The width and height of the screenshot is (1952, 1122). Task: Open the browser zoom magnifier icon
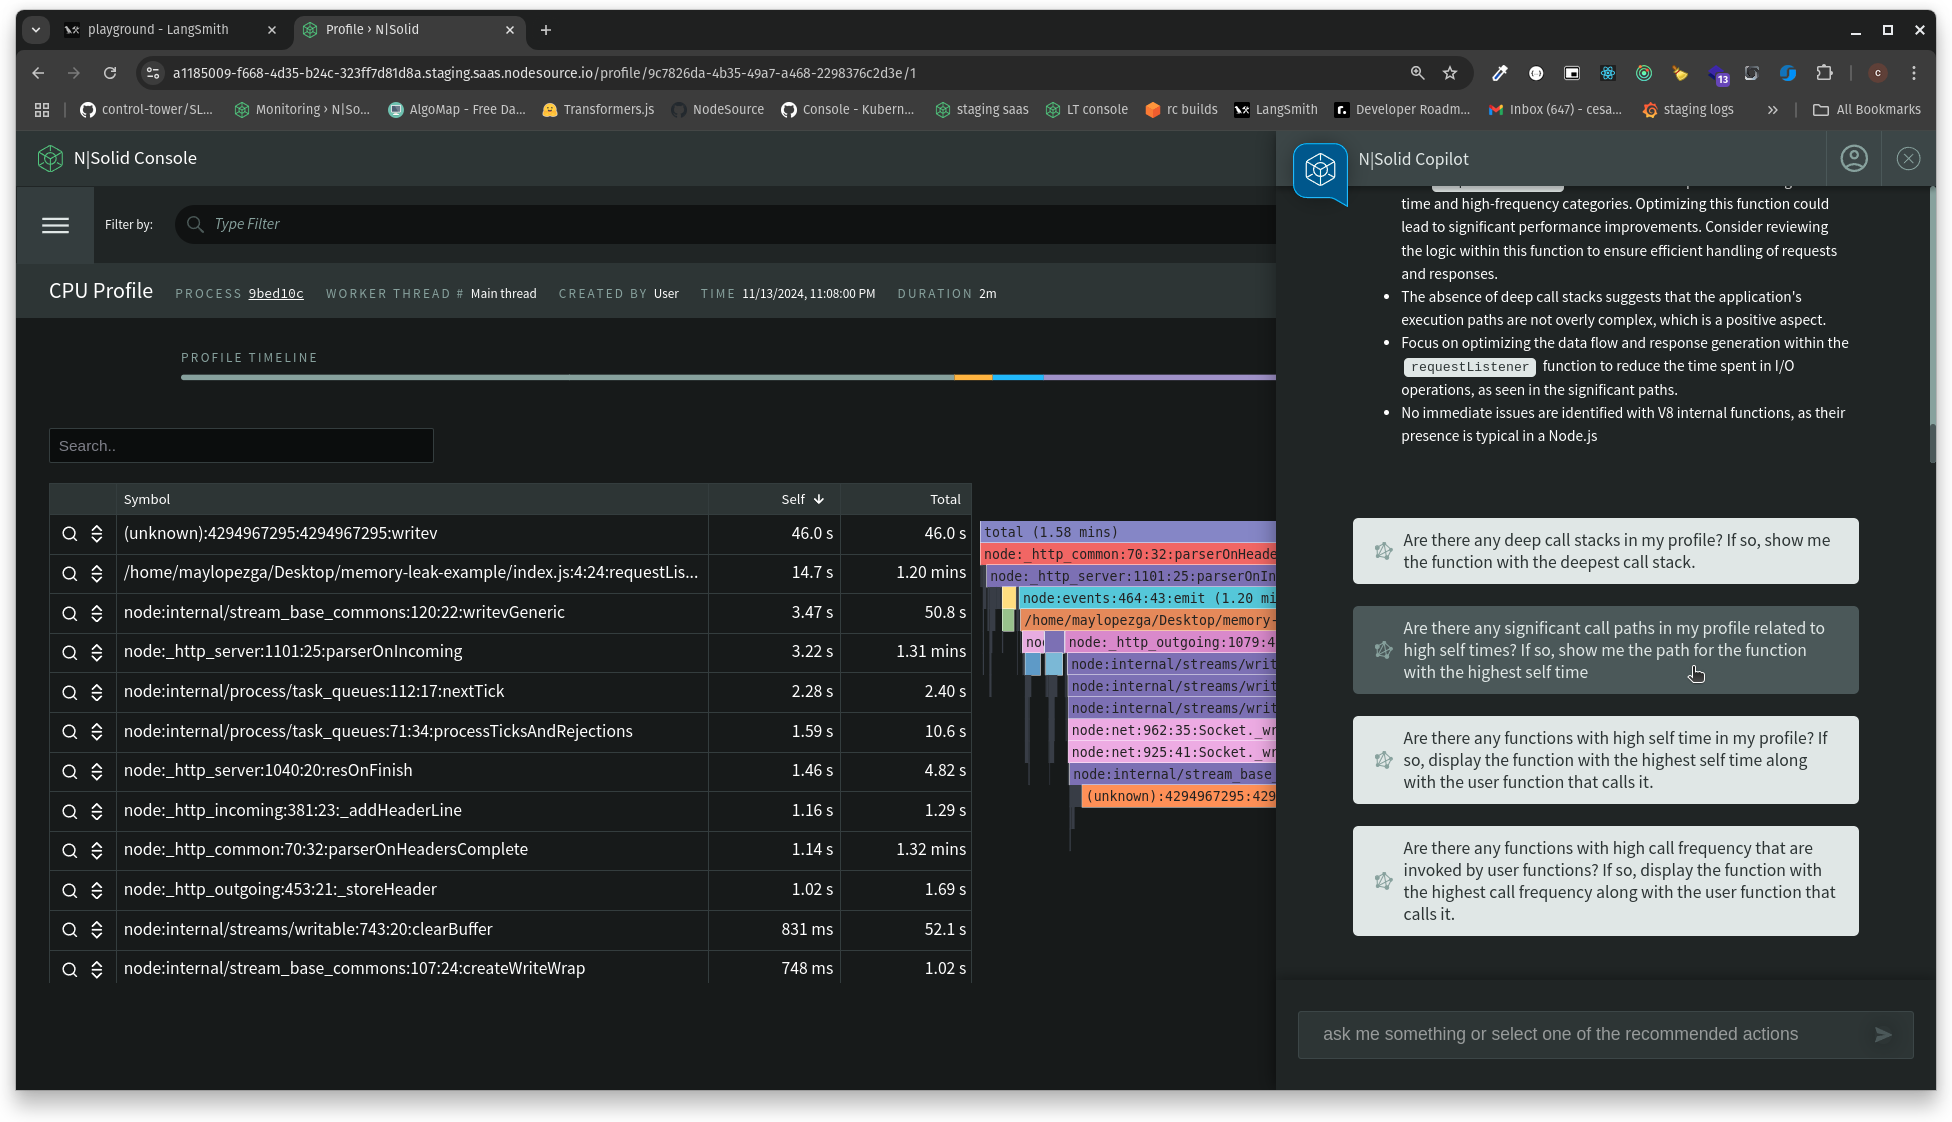coord(1417,73)
